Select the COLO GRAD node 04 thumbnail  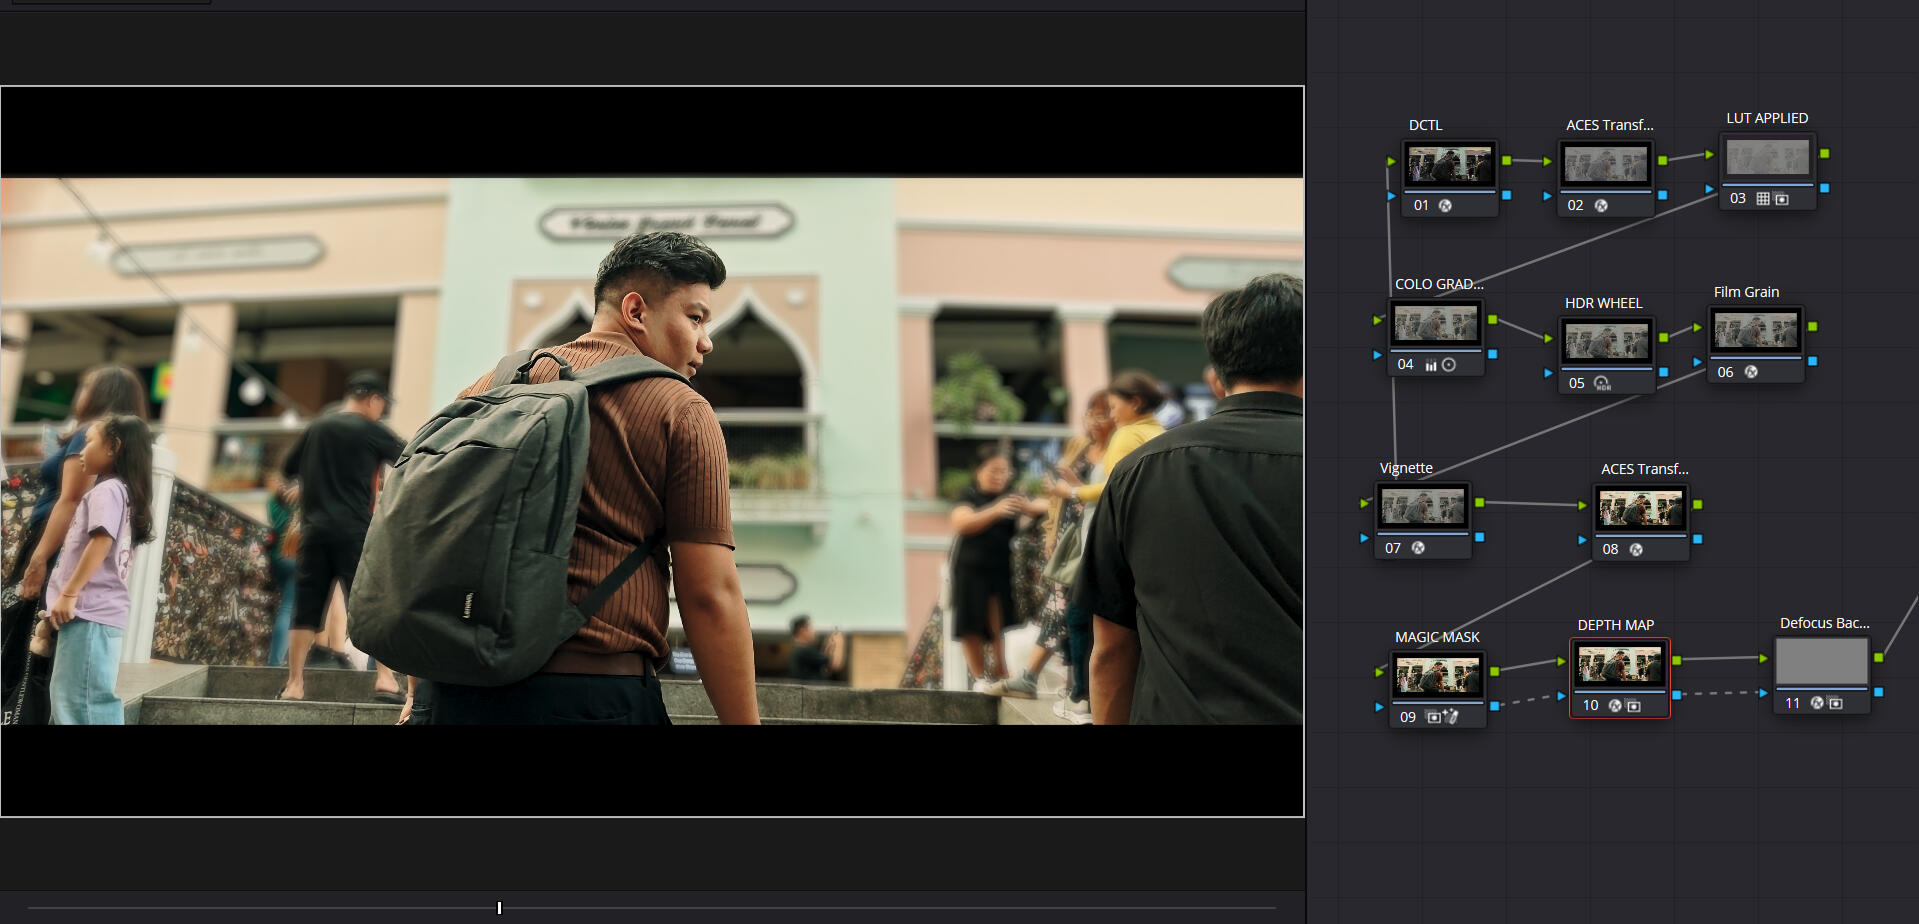point(1435,321)
